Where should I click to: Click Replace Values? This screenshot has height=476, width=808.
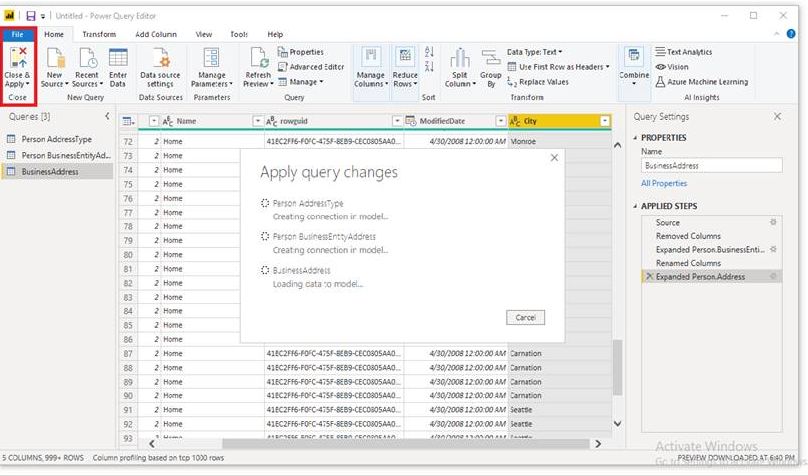tap(538, 82)
